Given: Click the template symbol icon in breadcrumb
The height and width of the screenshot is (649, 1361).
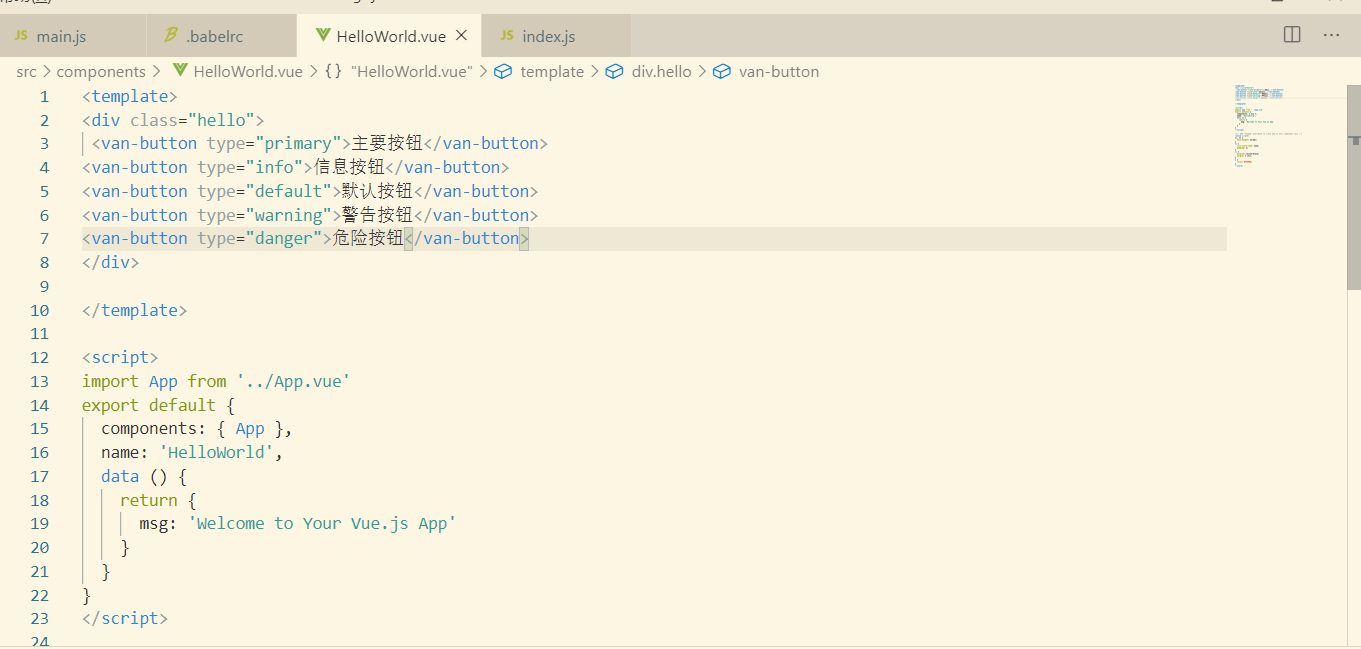Looking at the screenshot, I should click(x=504, y=72).
